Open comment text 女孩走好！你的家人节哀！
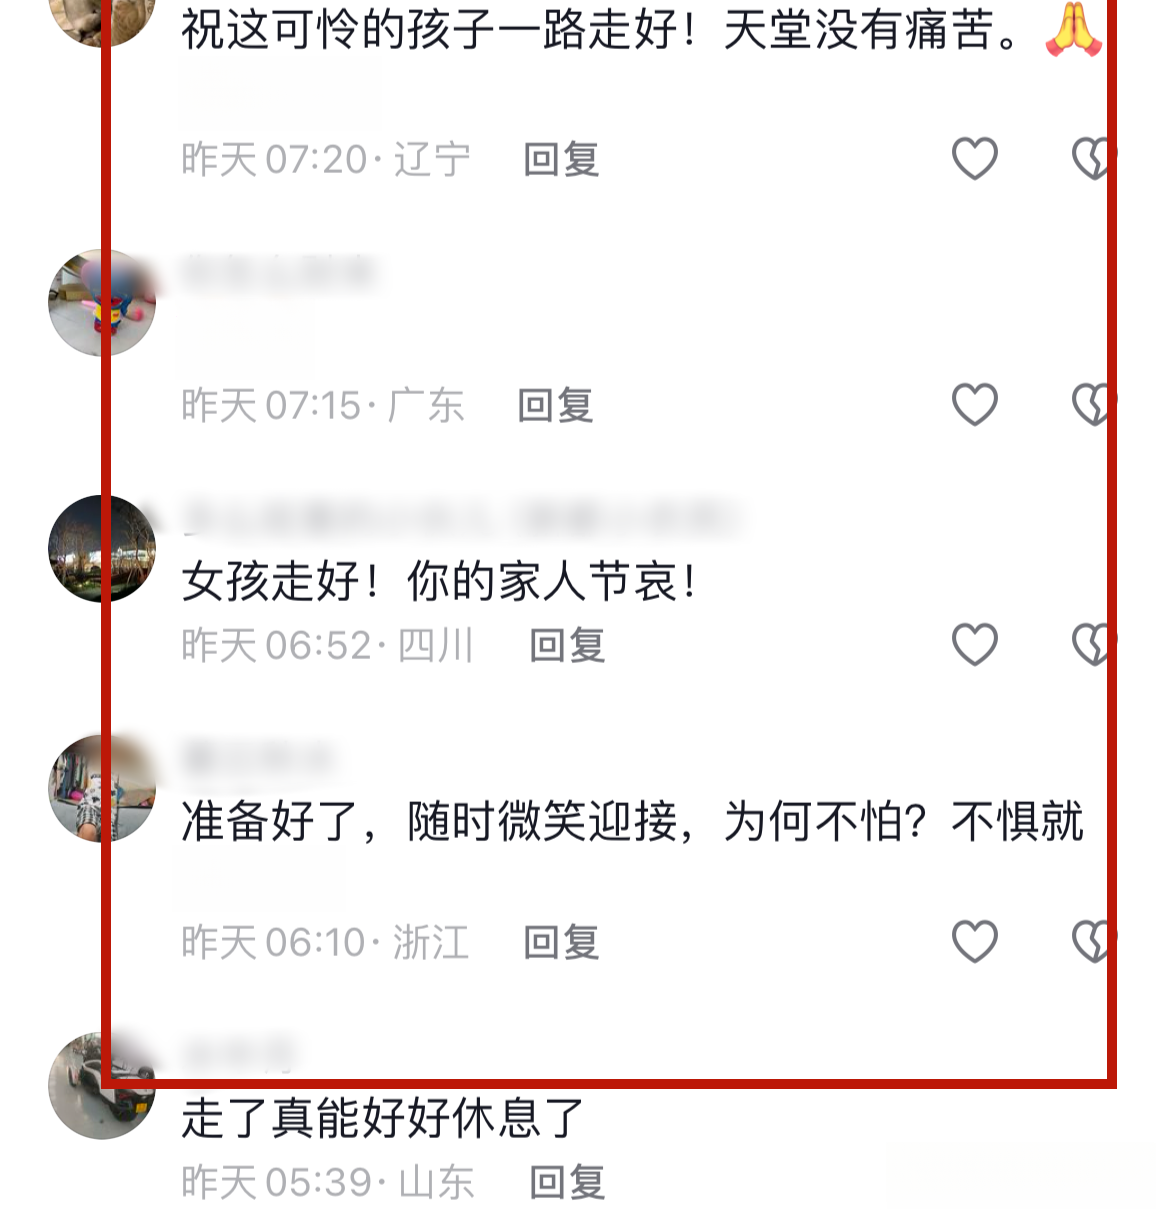The image size is (1170, 1213). [x=440, y=582]
